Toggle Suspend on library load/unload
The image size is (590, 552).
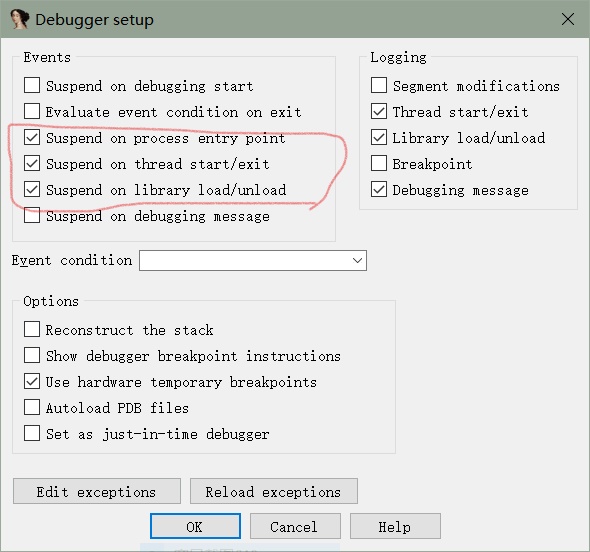point(32,189)
